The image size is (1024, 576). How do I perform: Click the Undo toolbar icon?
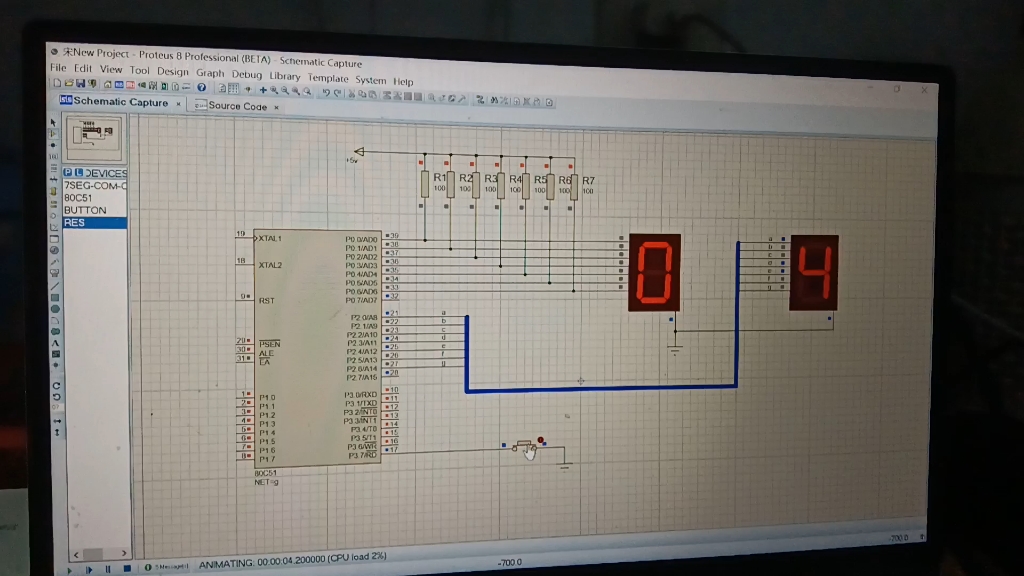click(x=325, y=93)
